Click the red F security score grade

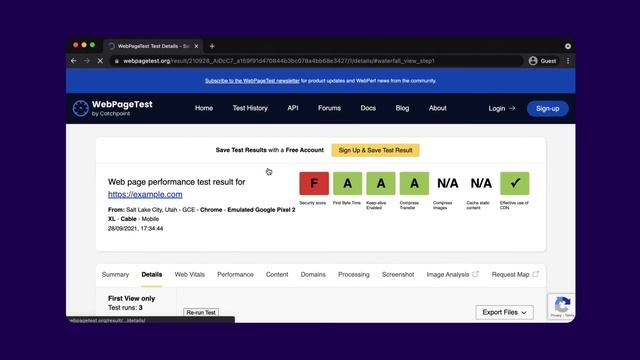[x=314, y=183]
